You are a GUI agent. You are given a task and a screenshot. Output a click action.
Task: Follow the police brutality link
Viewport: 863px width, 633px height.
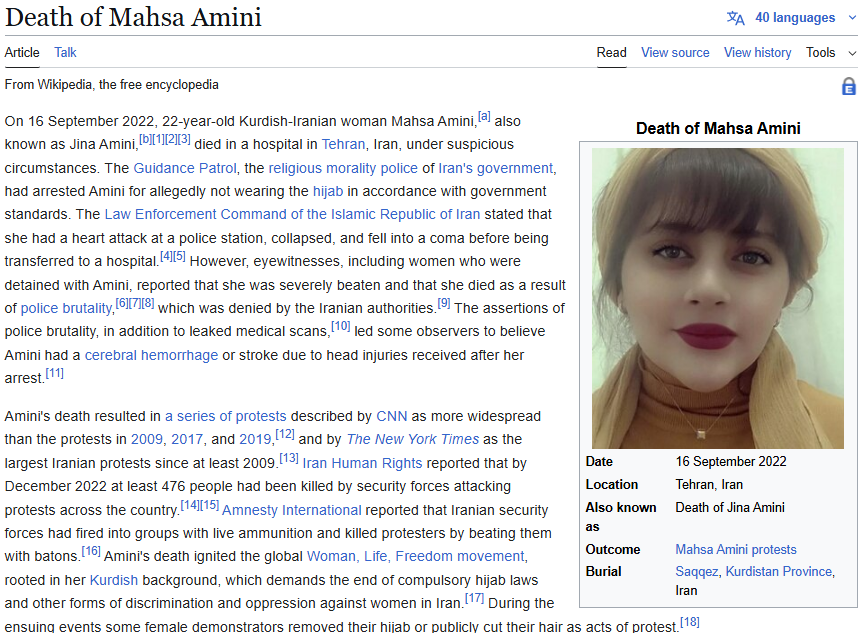[x=66, y=308]
